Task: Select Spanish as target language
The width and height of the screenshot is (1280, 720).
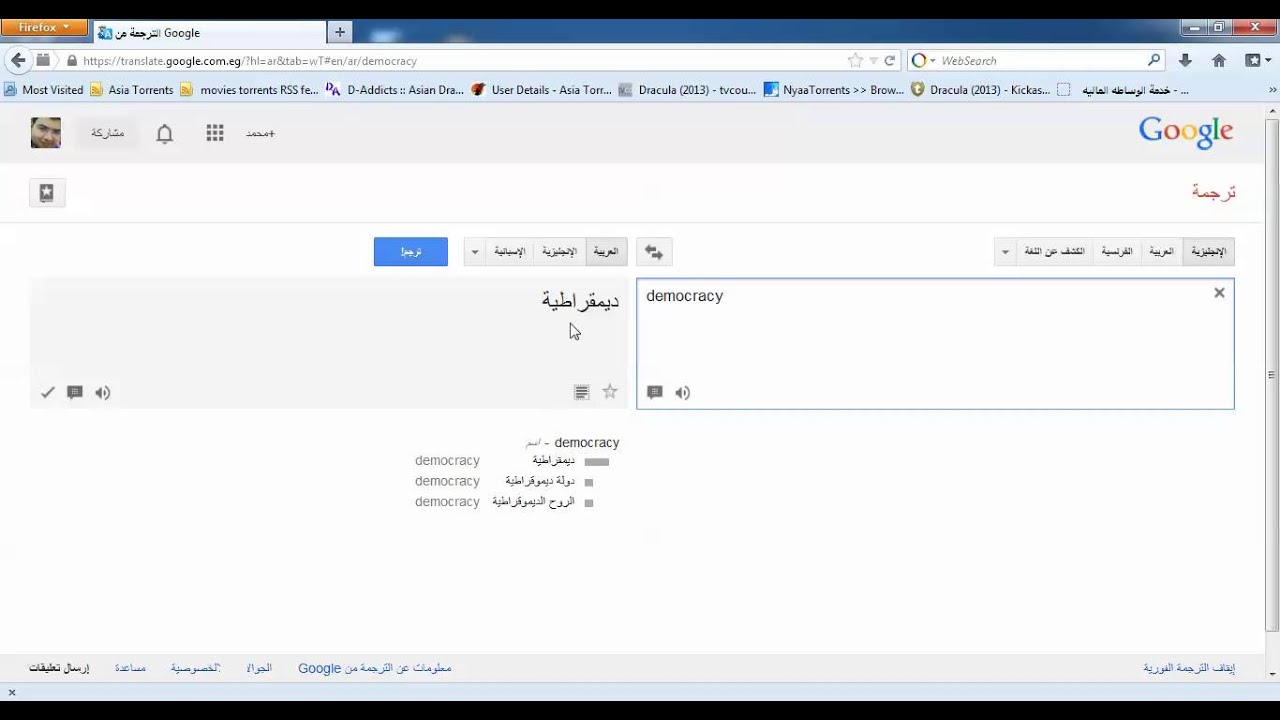Action: 510,252
